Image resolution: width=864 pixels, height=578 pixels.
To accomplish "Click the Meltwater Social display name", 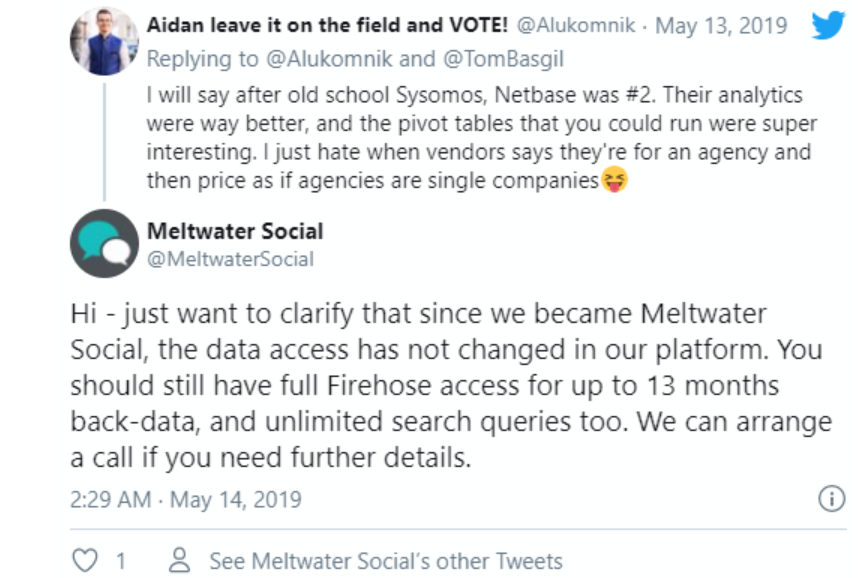I will pos(235,231).
